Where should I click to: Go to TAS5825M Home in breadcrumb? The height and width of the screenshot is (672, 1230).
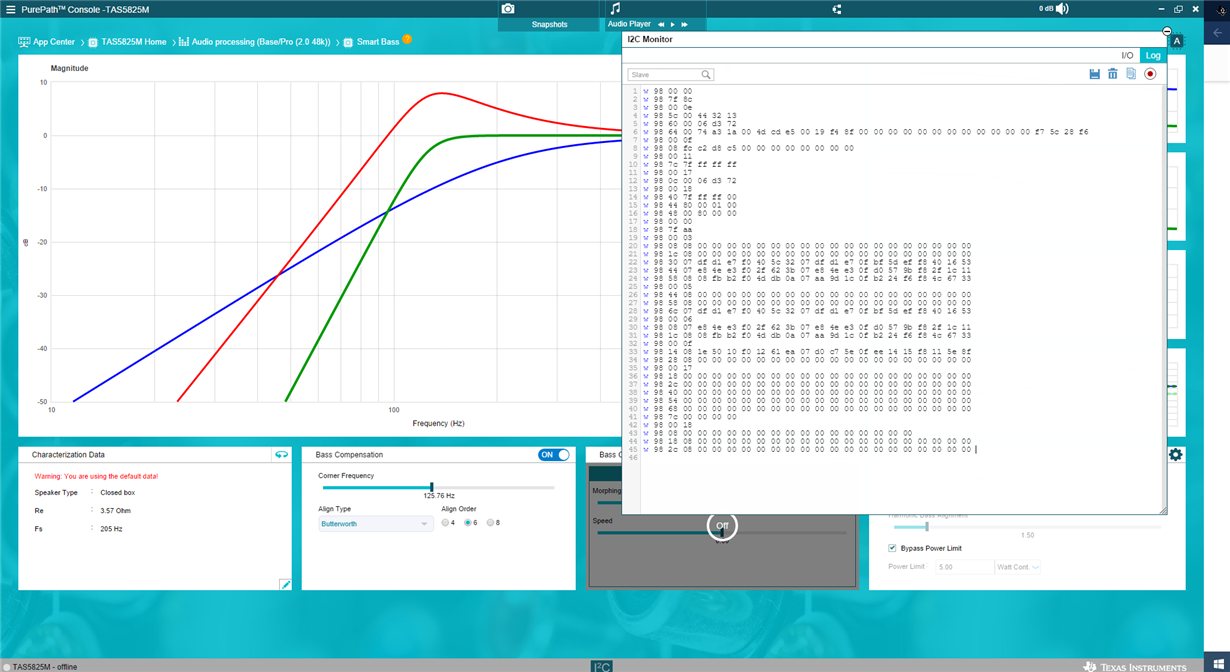(x=126, y=42)
